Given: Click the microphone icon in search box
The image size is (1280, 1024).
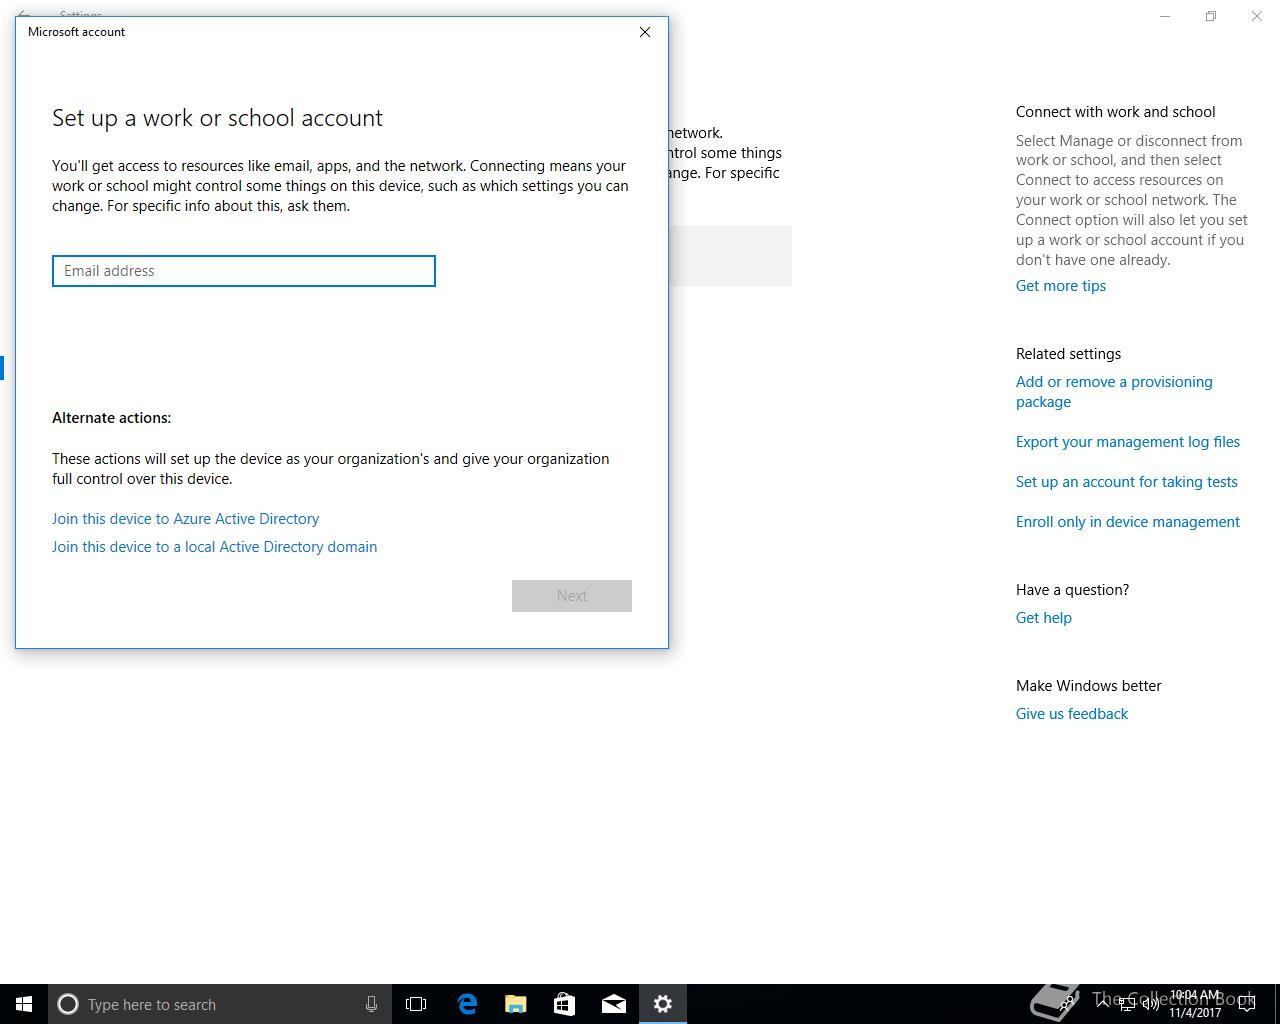Looking at the screenshot, I should [x=371, y=1004].
